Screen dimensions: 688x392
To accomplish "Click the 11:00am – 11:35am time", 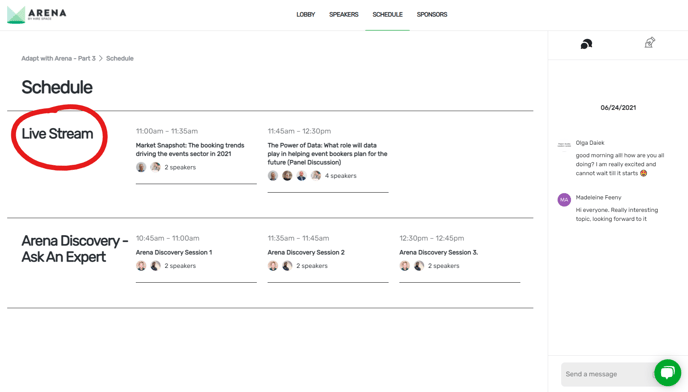I will 167,131.
